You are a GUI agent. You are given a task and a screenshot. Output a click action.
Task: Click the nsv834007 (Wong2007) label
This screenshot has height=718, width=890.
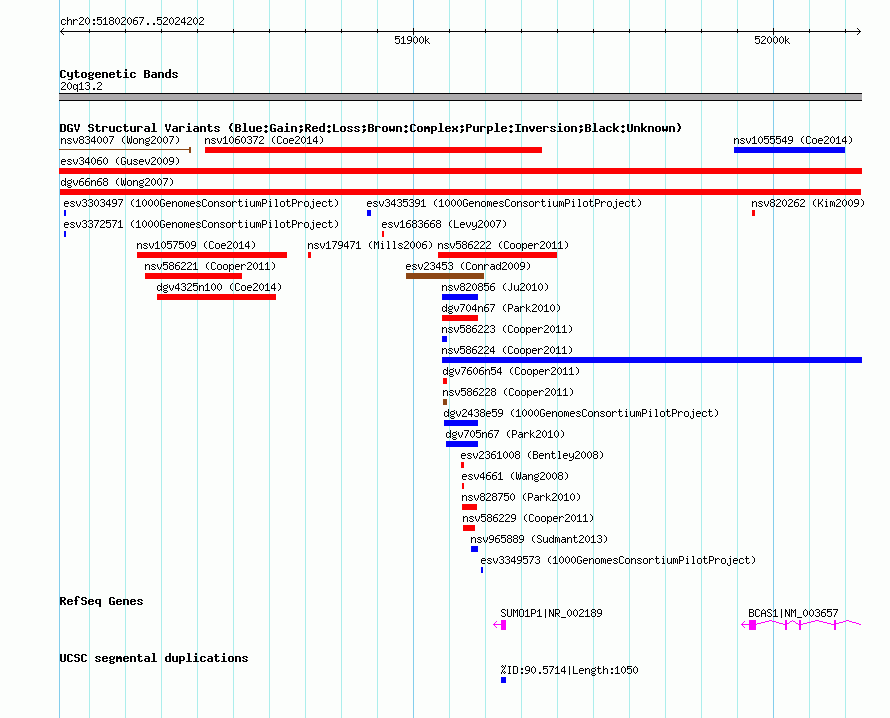point(120,140)
